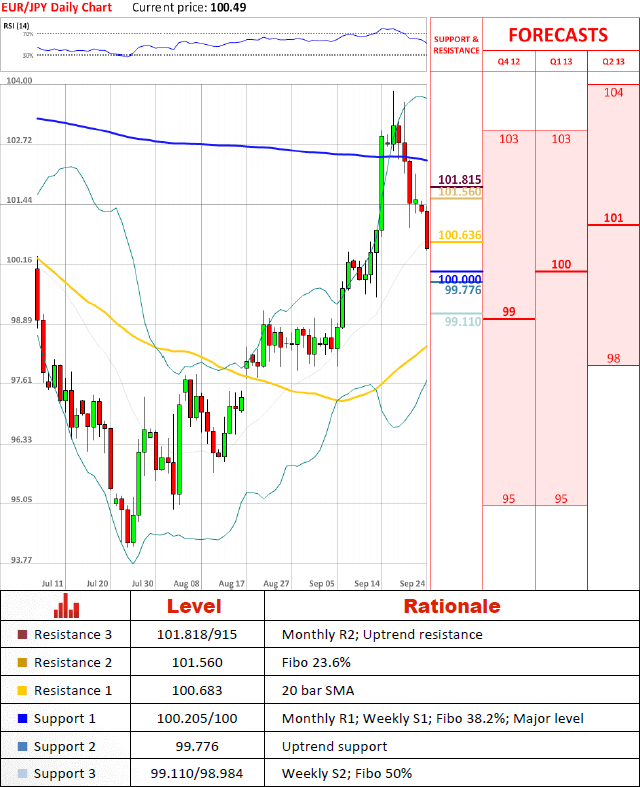Click the current price value 100.49
640x787 pixels.
coord(222,7)
